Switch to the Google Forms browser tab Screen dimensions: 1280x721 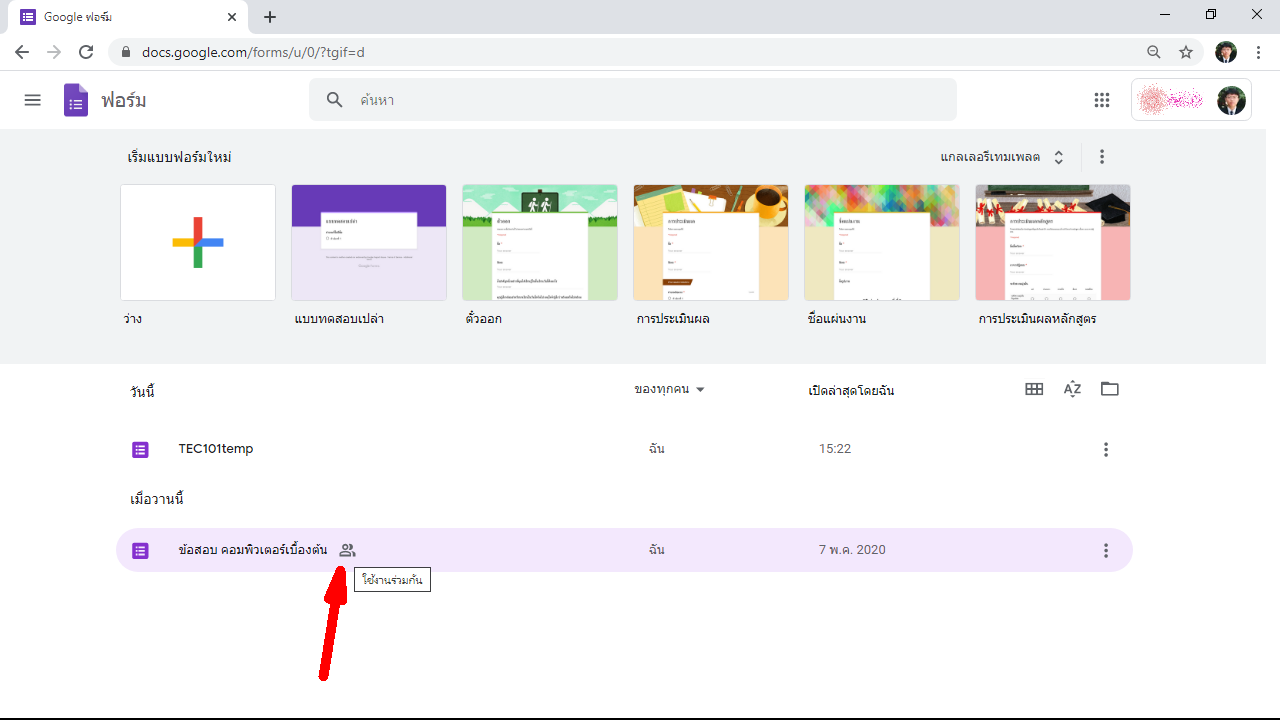click(125, 17)
